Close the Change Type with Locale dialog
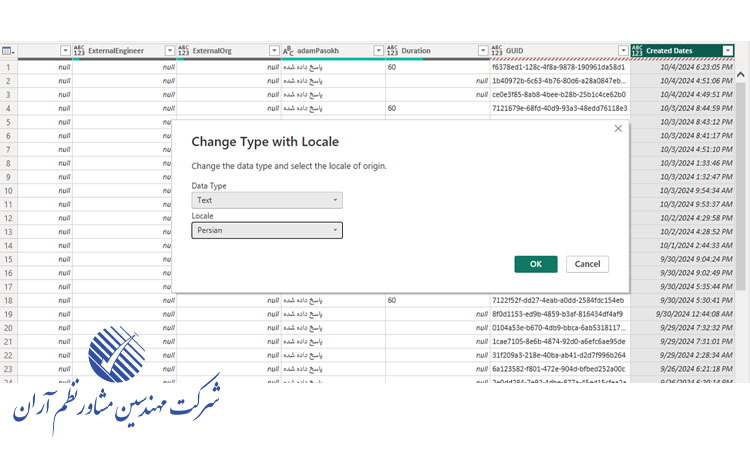The width and height of the screenshot is (750, 450). 618,129
